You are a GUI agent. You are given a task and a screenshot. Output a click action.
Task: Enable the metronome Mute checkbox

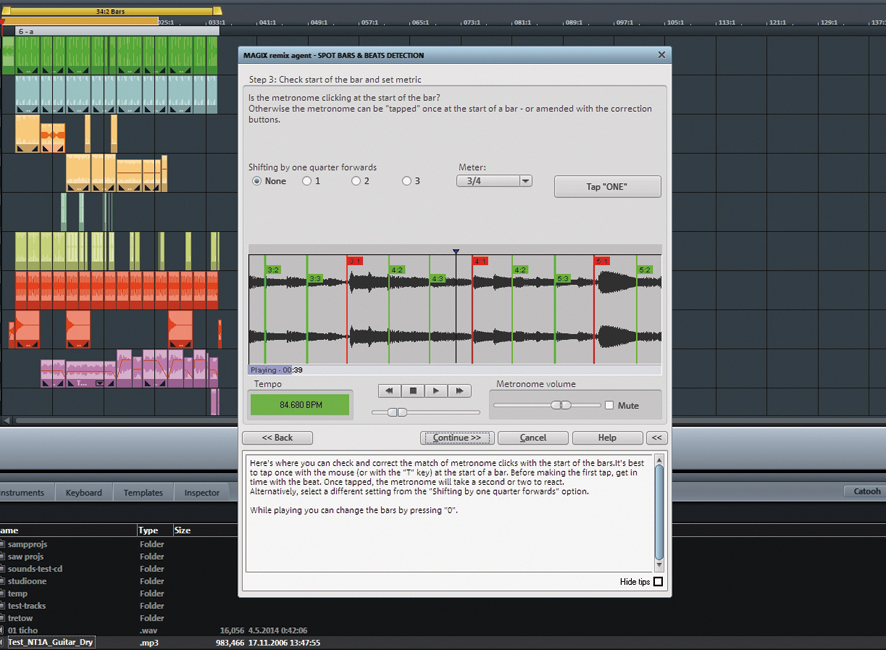tap(609, 405)
